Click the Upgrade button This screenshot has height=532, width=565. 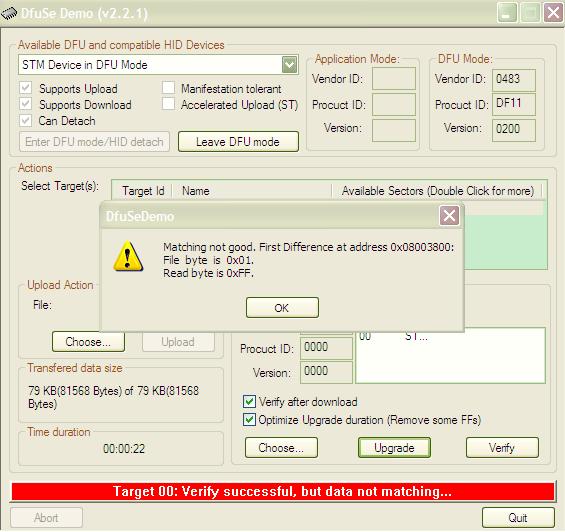[x=394, y=448]
